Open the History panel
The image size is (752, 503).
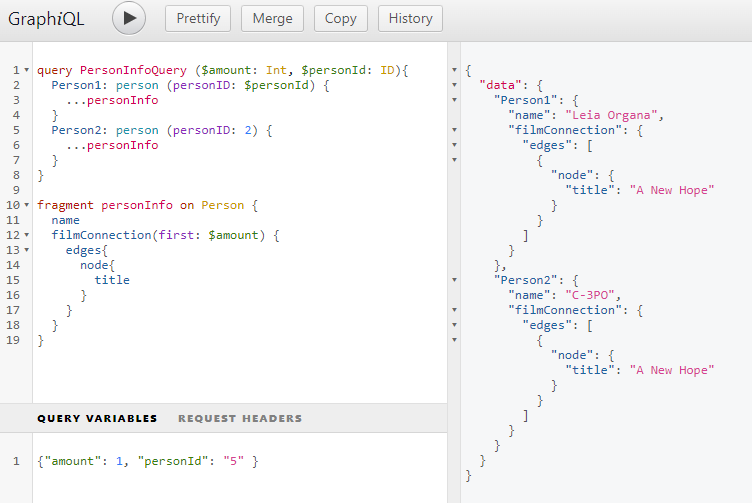point(411,19)
